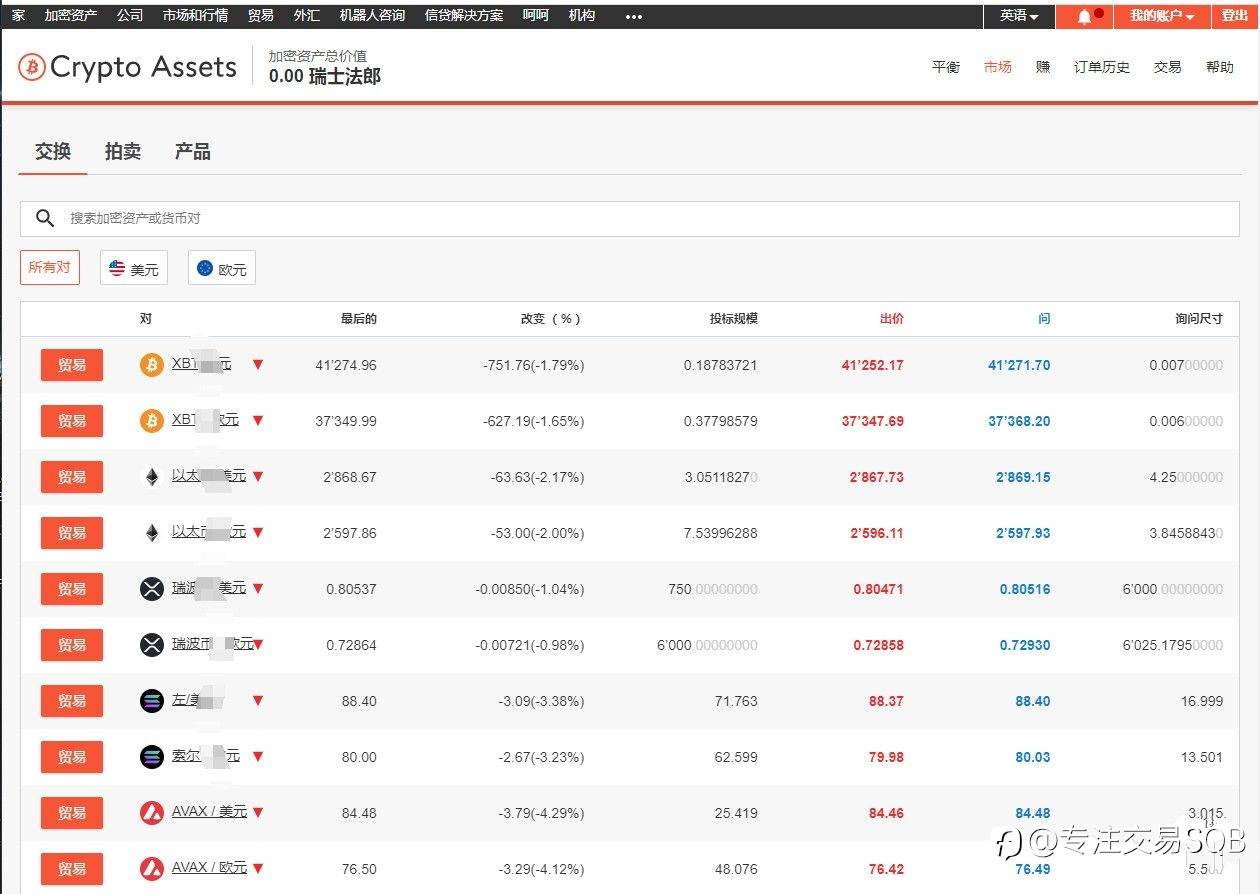This screenshot has height=894, width=1260.
Task: Click the more menu ellipsis in top bar
Action: (x=634, y=16)
